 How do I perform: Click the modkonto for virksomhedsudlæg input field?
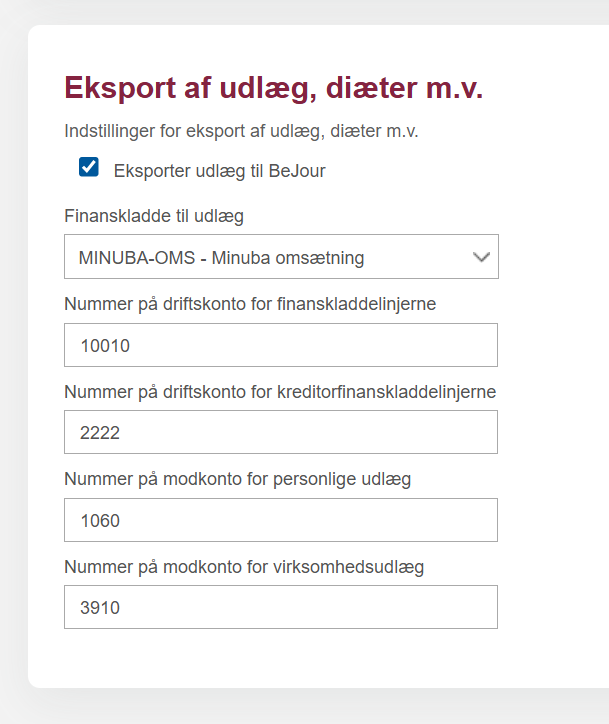pos(281,607)
